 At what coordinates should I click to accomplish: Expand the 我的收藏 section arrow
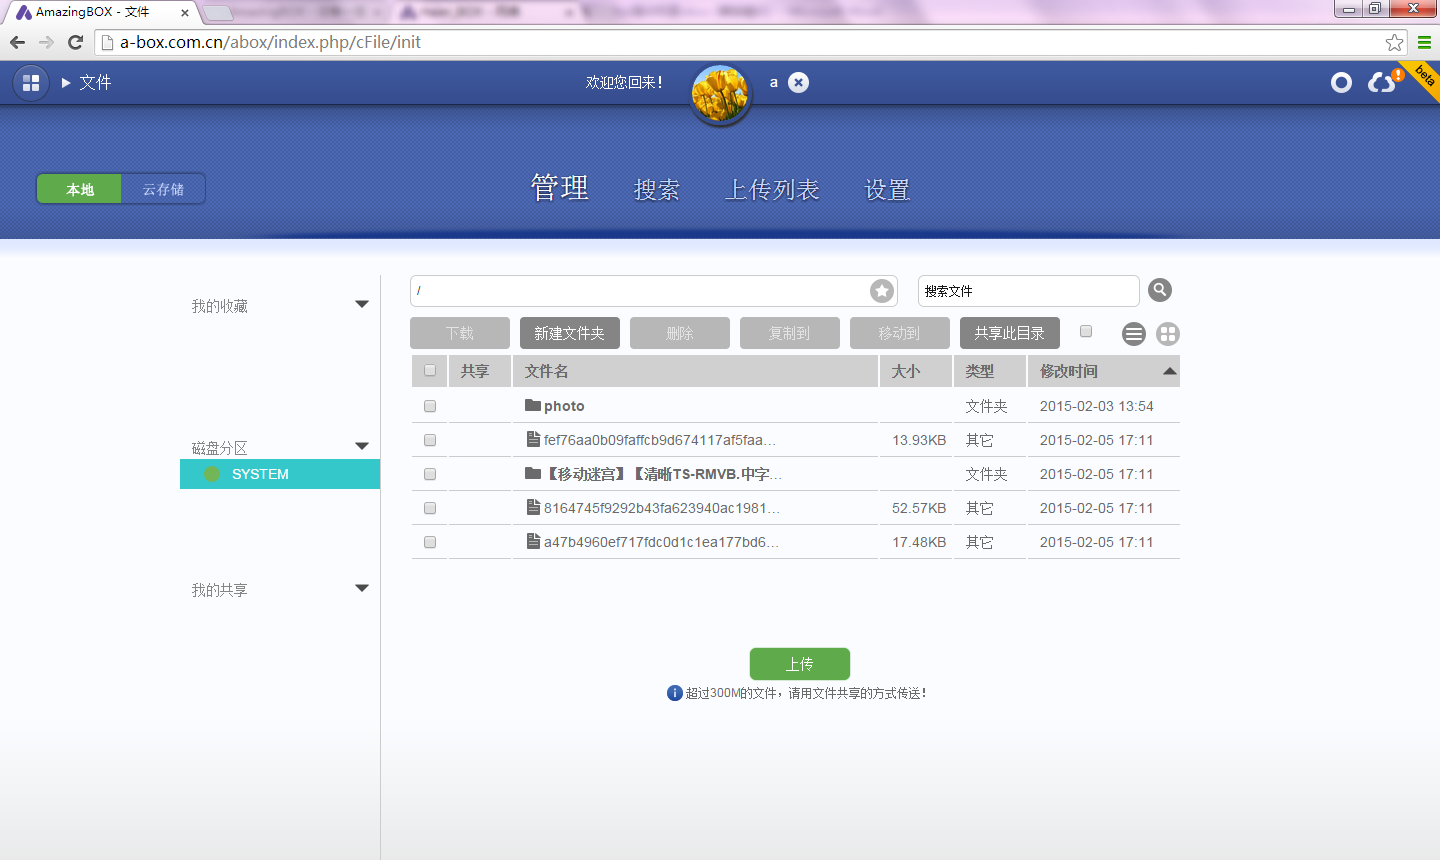pyautogui.click(x=362, y=304)
